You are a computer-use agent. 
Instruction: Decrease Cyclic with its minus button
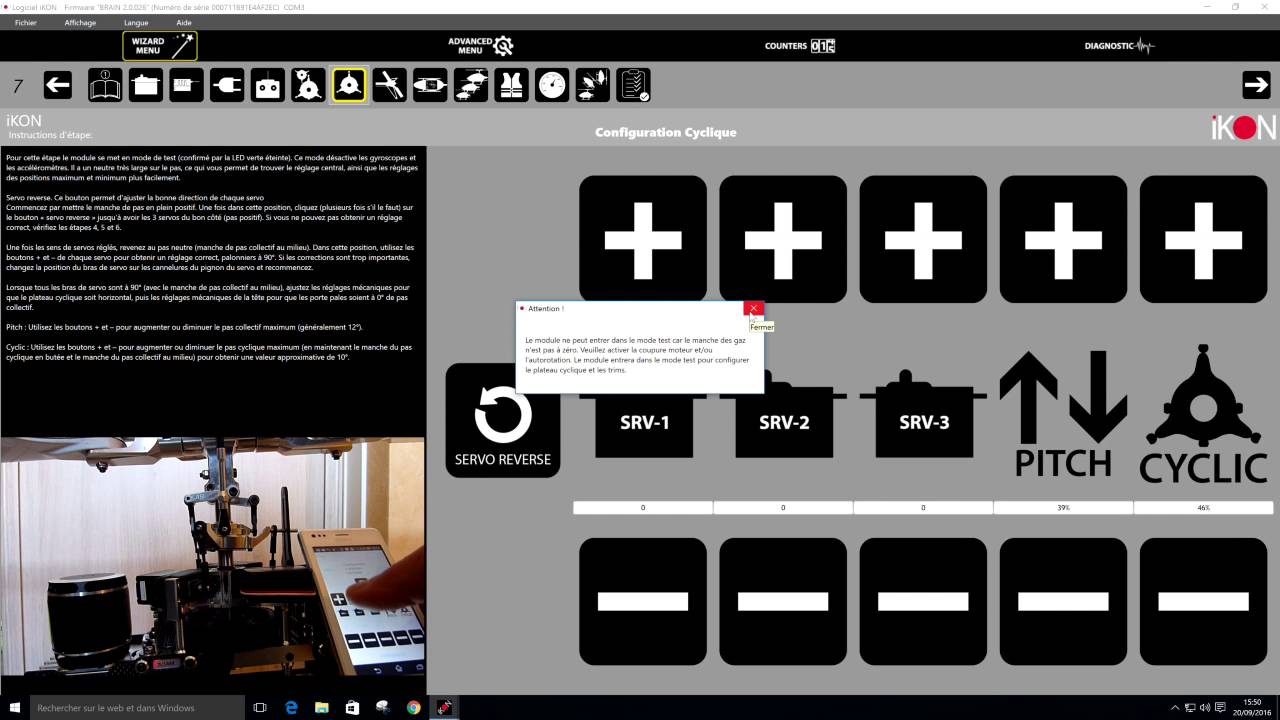[1203, 601]
